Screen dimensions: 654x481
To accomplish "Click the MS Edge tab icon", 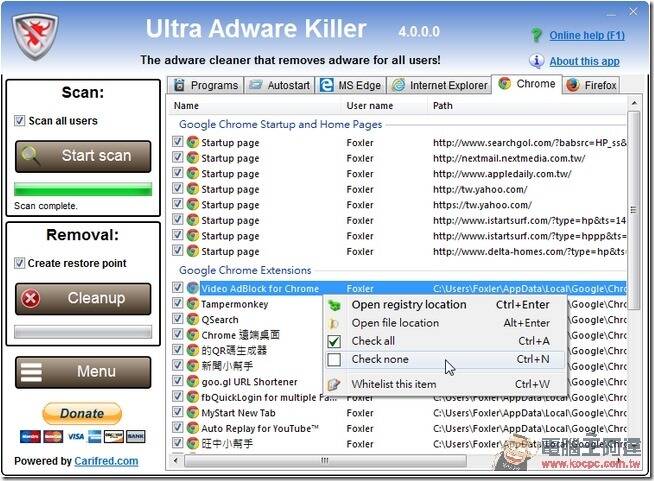I will point(327,85).
